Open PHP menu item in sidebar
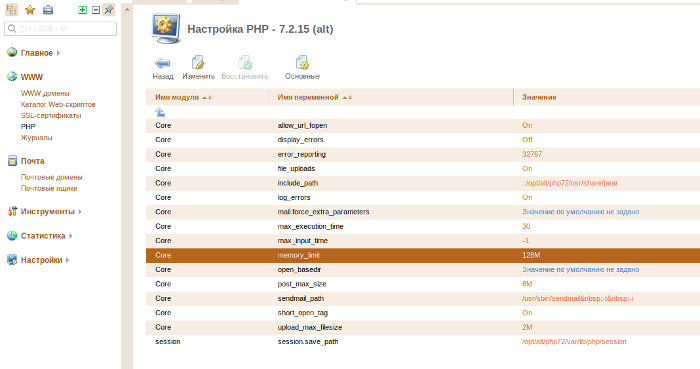700x369 pixels. pos(28,127)
